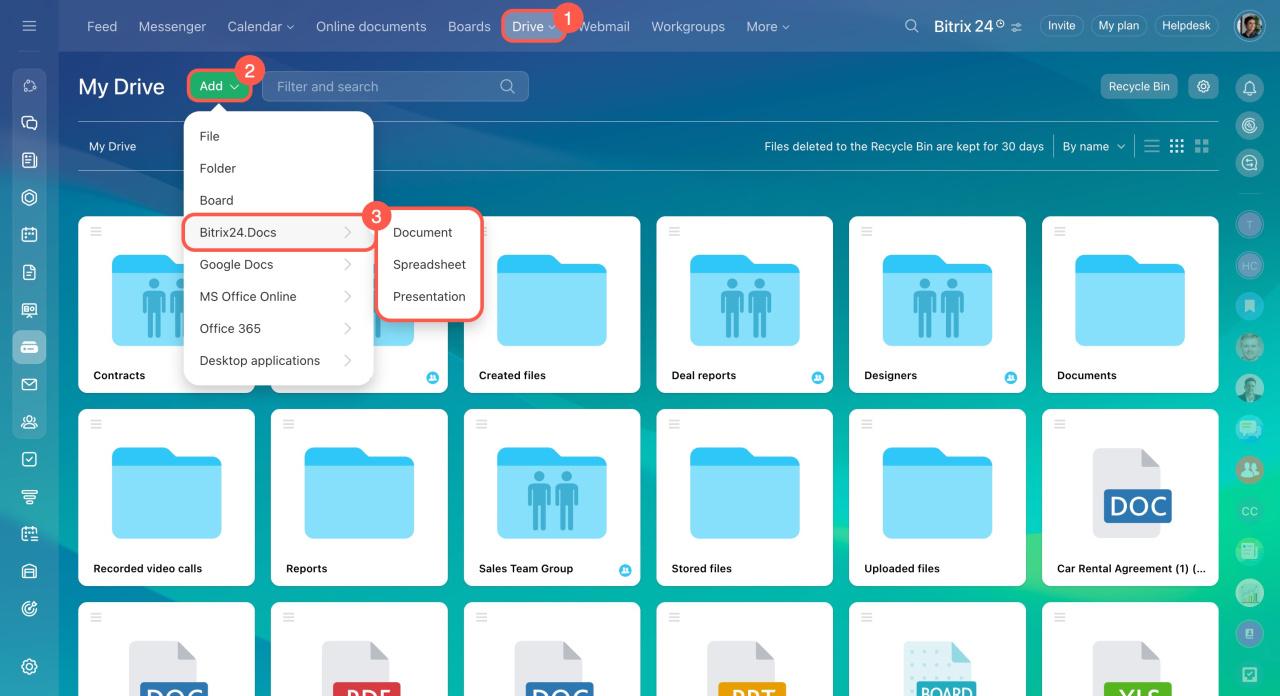The height and width of the screenshot is (696, 1280).
Task: Open Workgroups in top navigation
Action: tap(688, 27)
